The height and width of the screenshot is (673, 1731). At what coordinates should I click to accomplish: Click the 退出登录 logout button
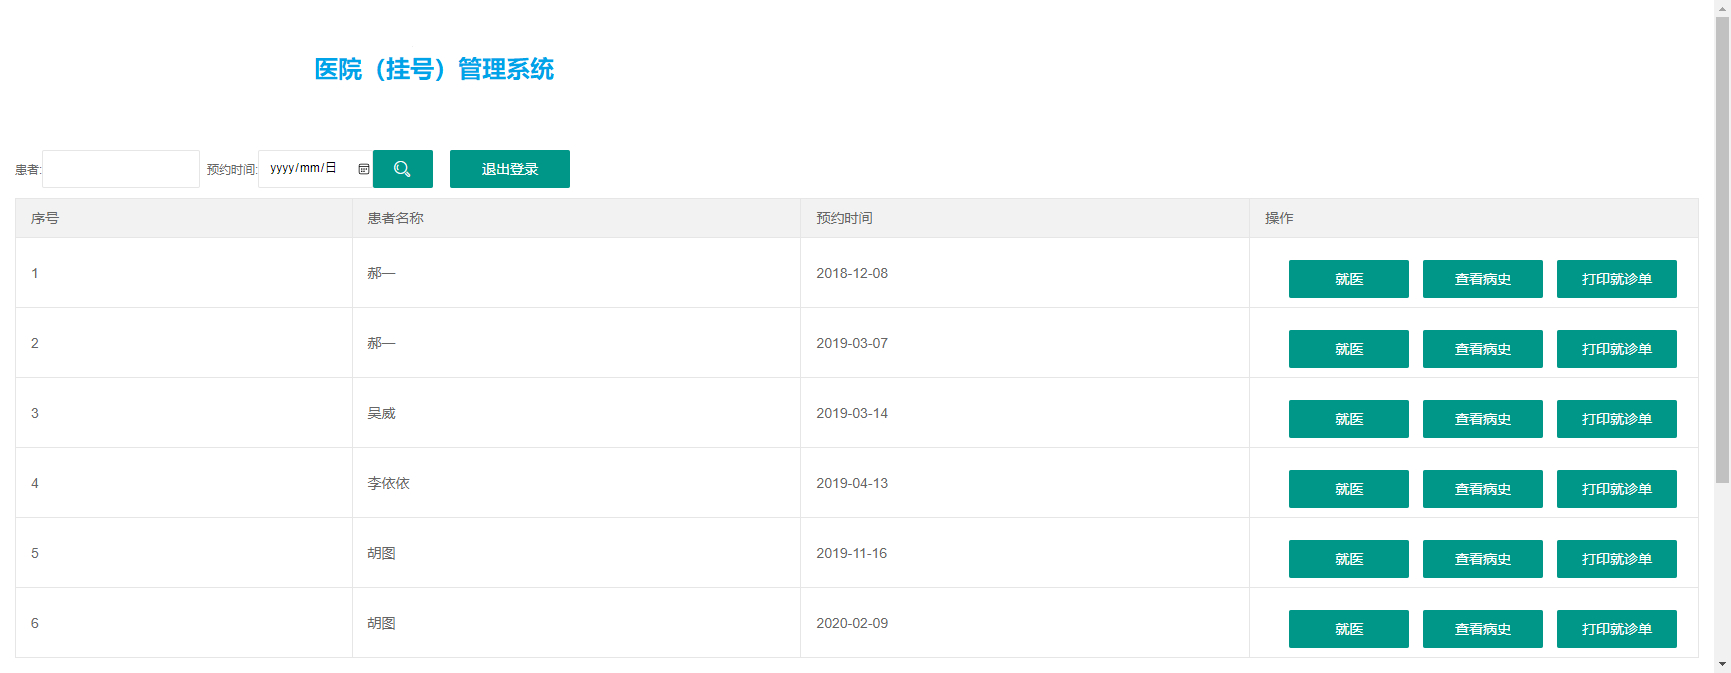509,169
